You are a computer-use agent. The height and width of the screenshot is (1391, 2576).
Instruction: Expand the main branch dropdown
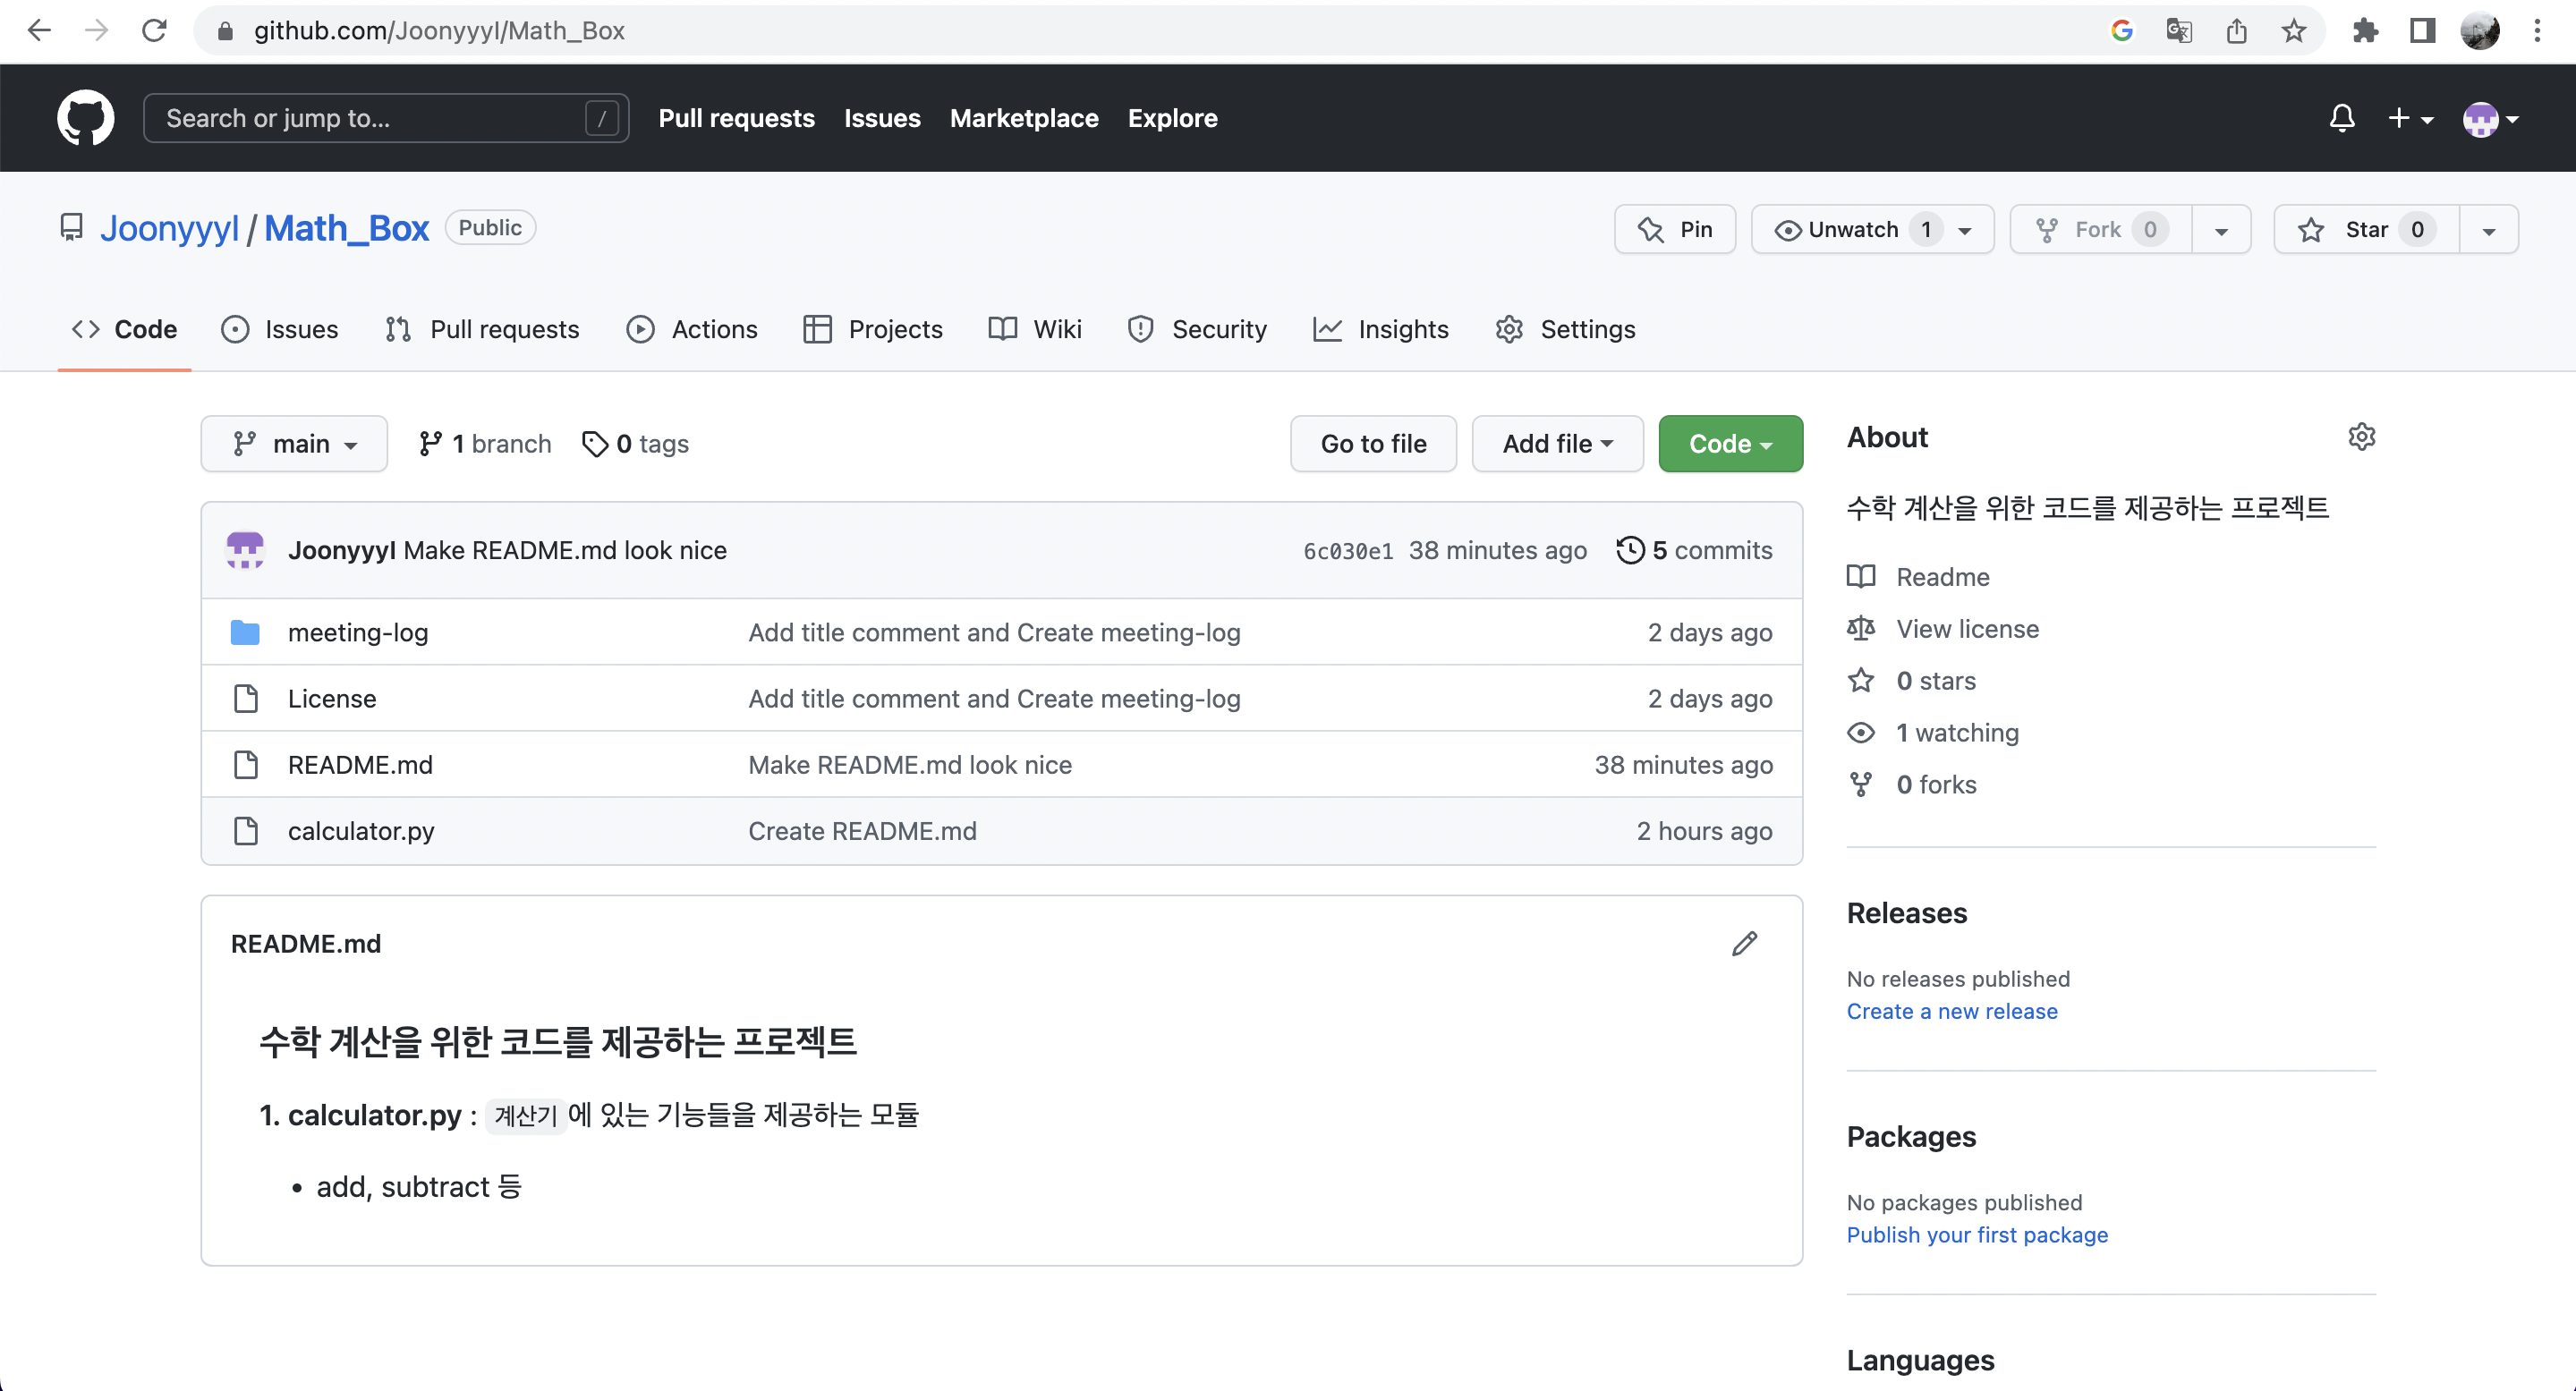pos(294,444)
